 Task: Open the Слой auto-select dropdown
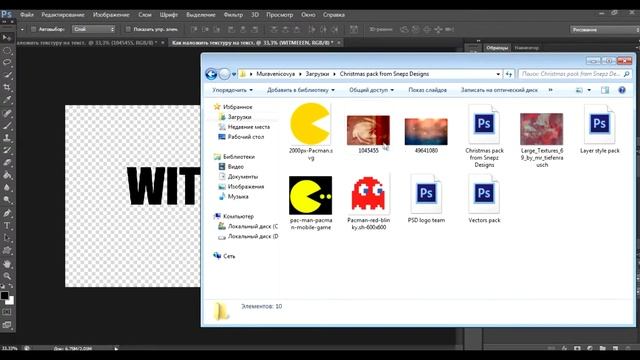[93, 29]
